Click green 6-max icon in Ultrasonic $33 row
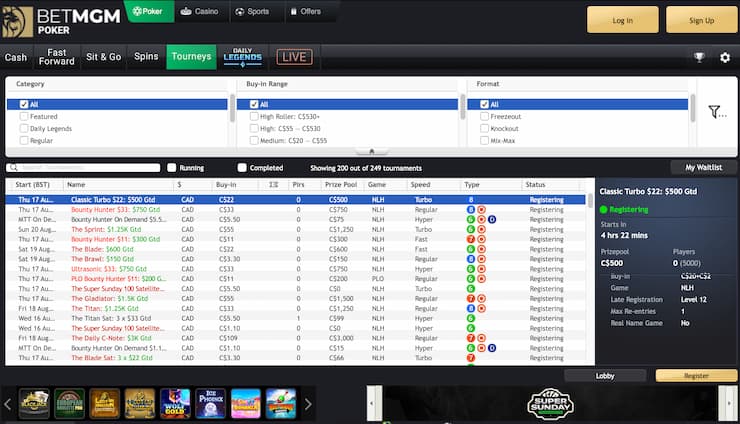Image resolution: width=740 pixels, height=424 pixels. pos(471,269)
